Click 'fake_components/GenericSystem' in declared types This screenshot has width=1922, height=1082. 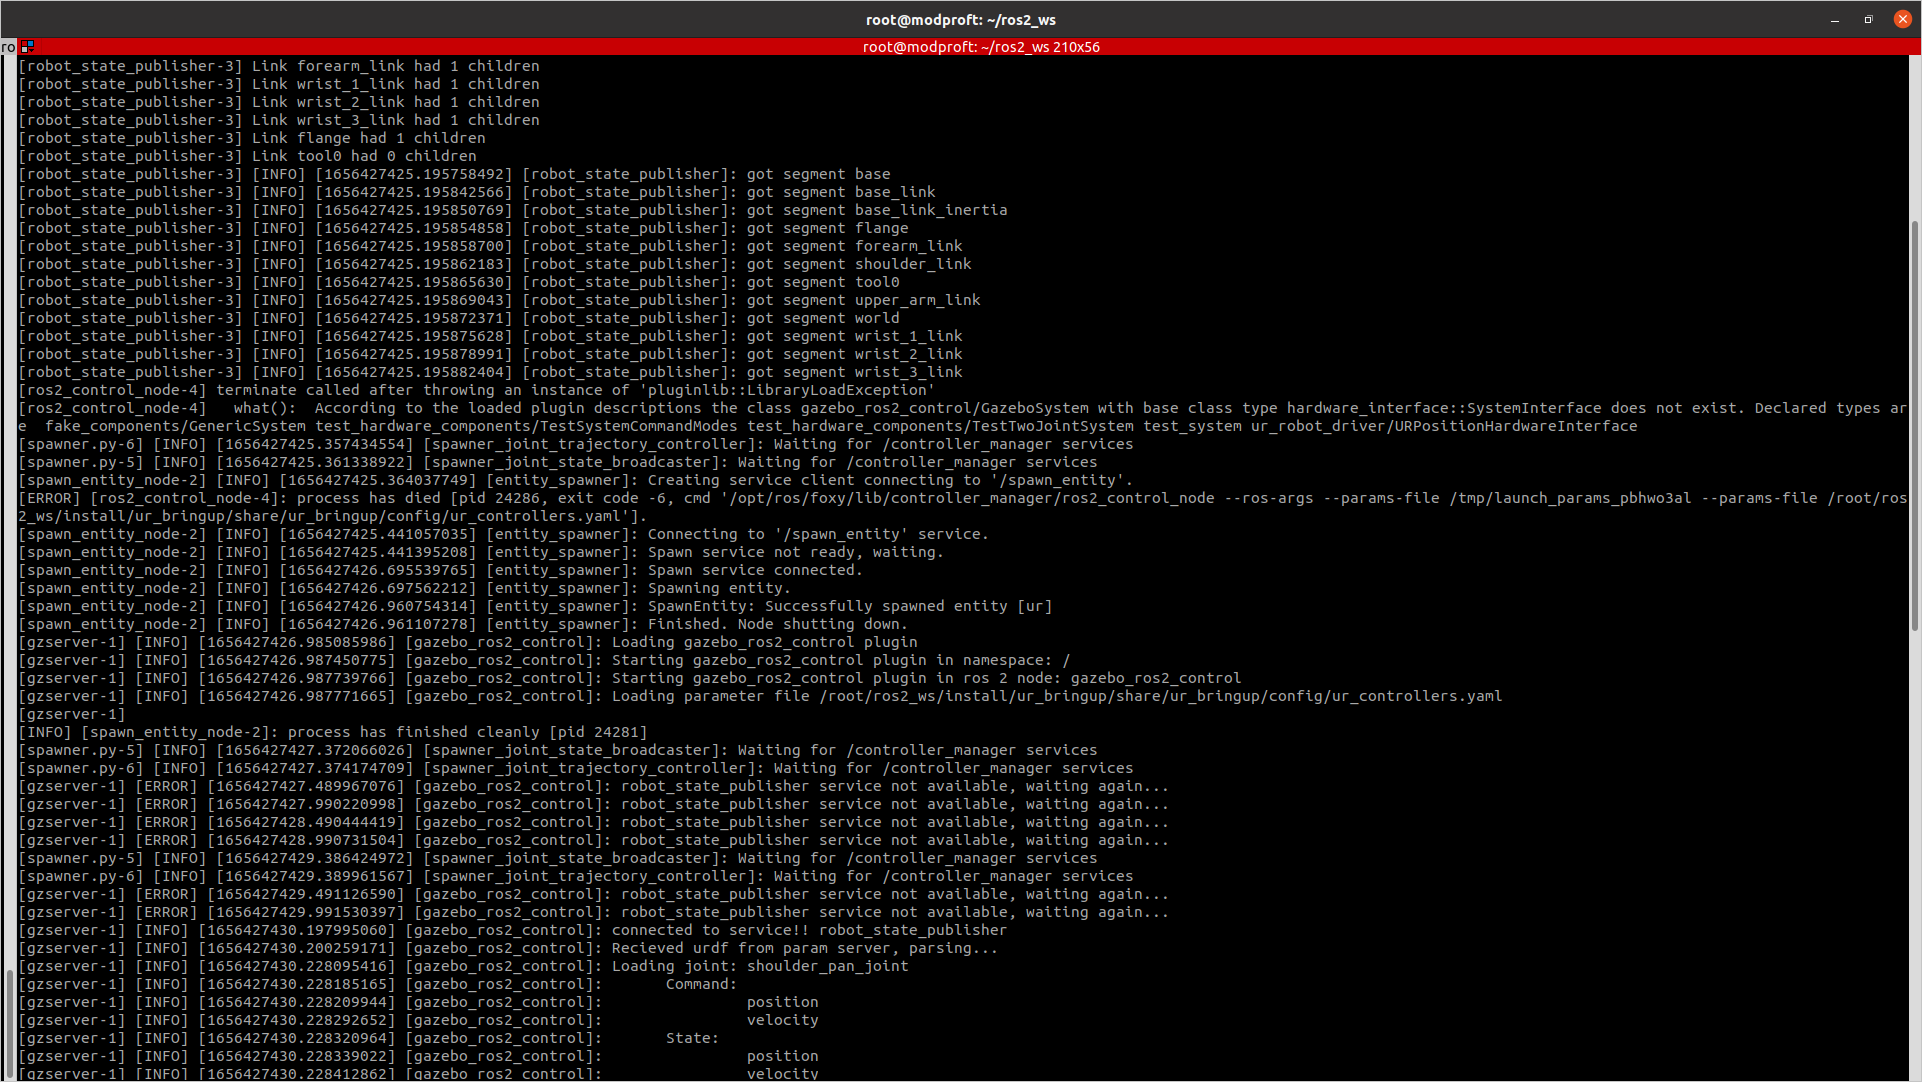pyautogui.click(x=175, y=426)
